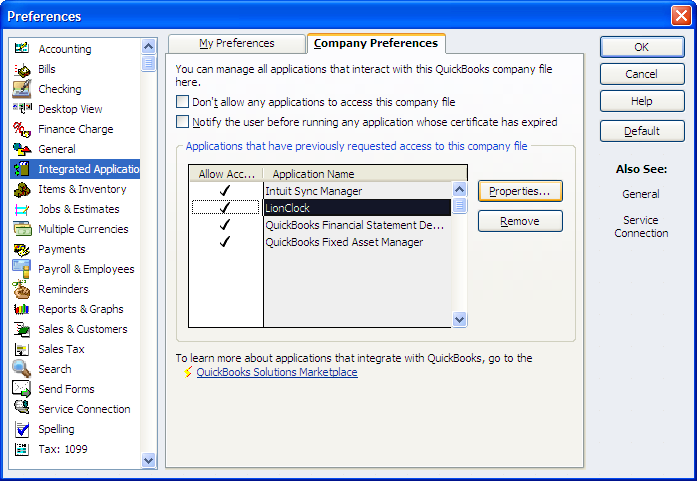Toggle access for QuickBooks Fixed Asset Manager

coord(225,241)
